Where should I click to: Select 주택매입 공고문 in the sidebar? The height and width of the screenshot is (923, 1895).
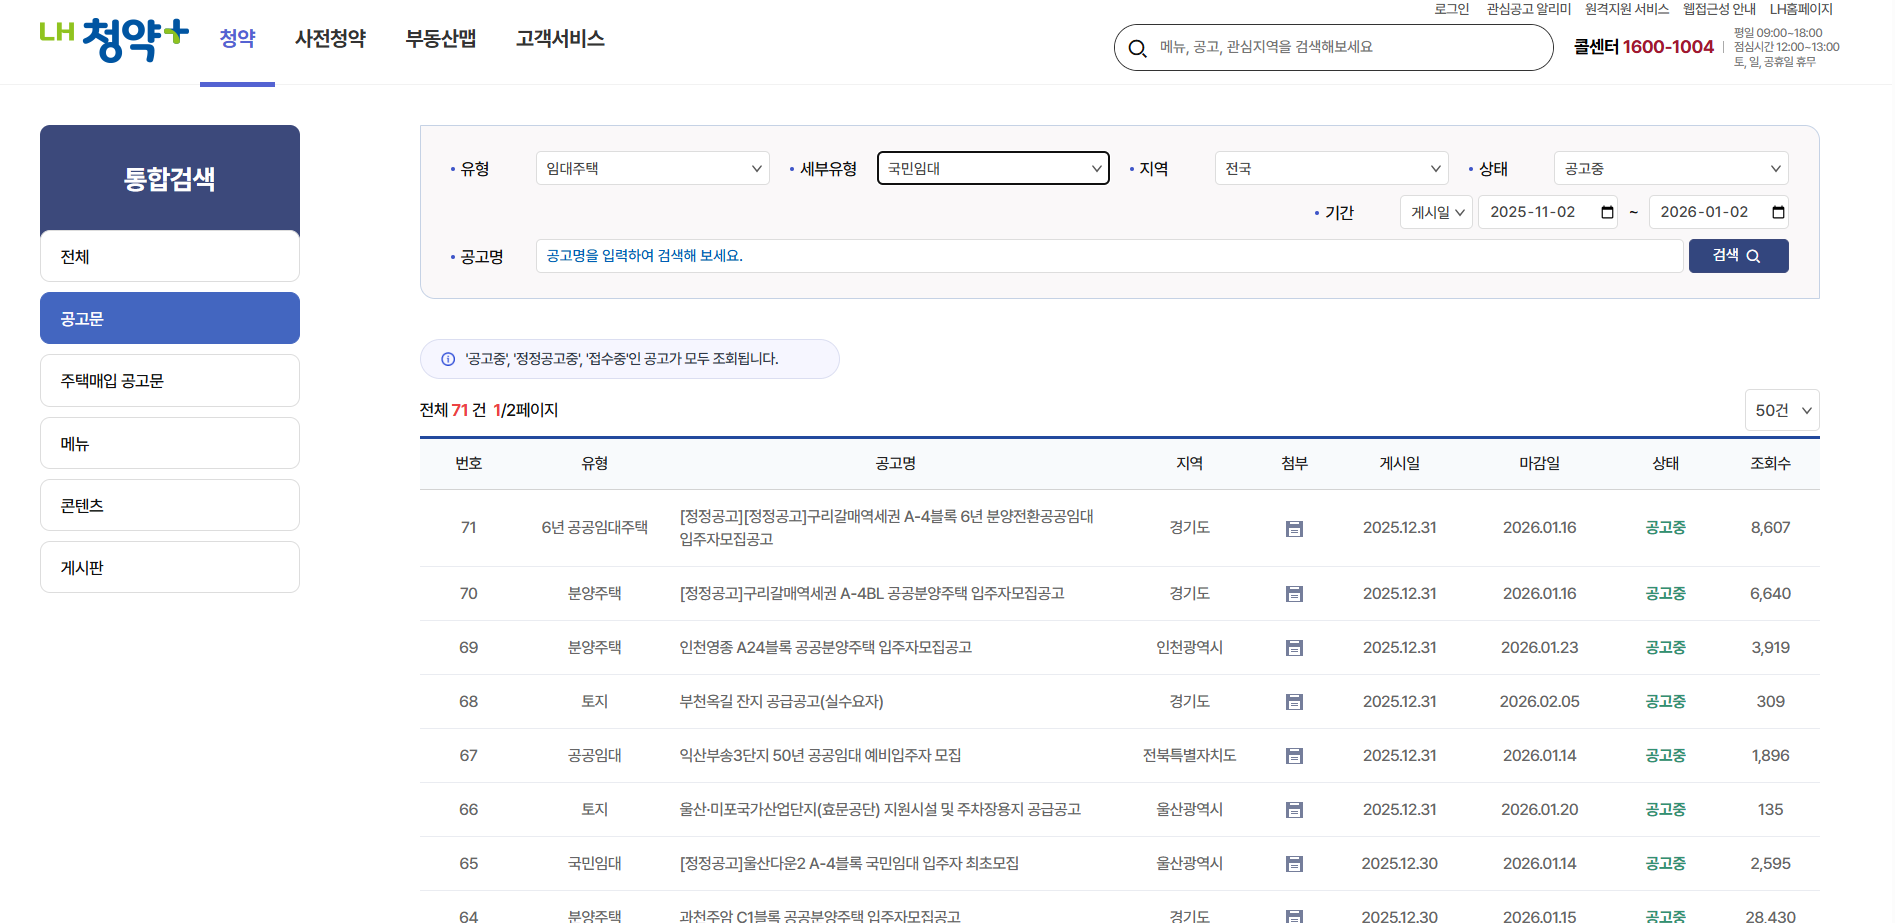click(x=169, y=380)
